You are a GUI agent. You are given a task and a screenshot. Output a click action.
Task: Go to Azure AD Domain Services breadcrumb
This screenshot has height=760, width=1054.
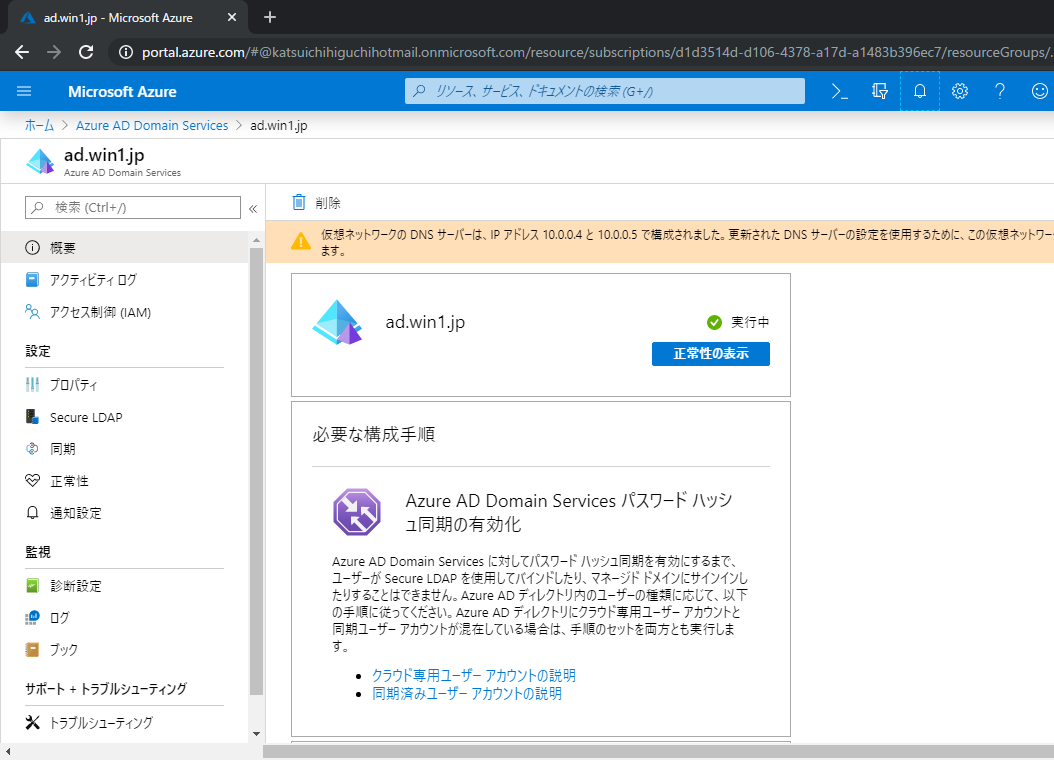point(152,125)
